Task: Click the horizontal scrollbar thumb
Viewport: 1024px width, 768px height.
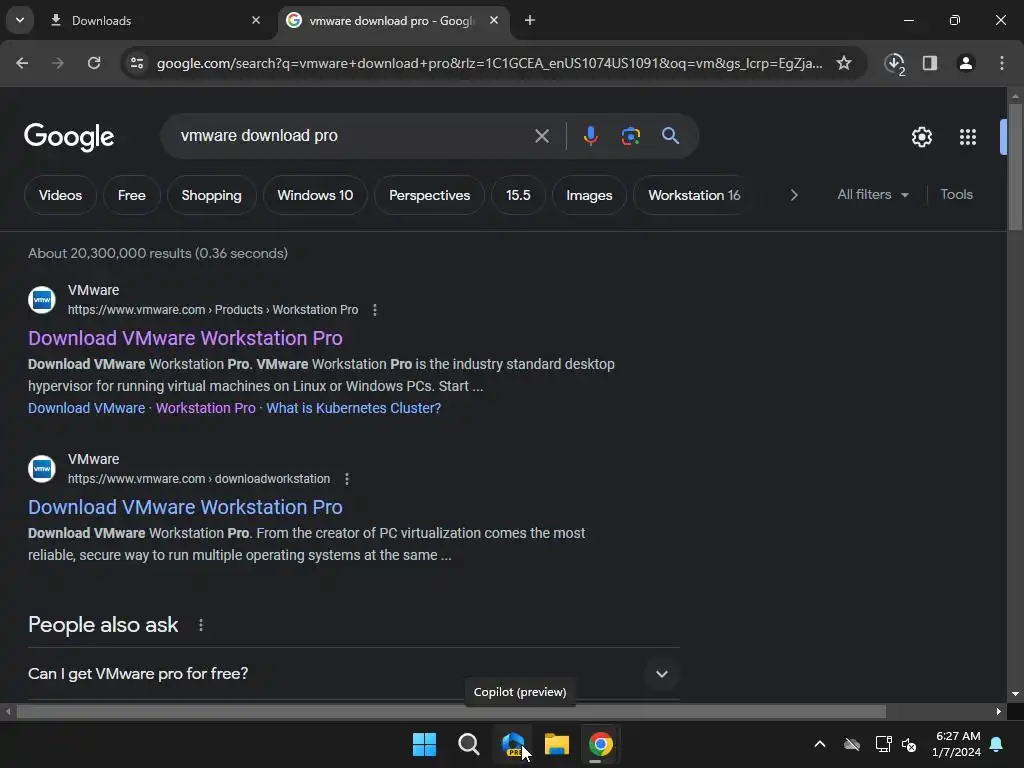Action: point(451,712)
